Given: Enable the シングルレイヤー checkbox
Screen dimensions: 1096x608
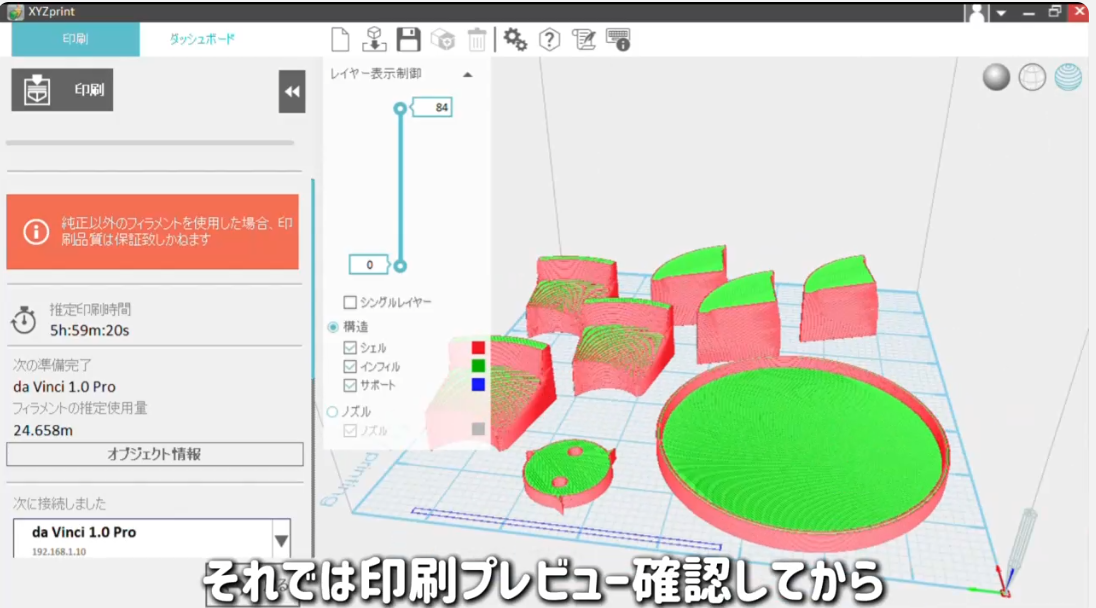Looking at the screenshot, I should (x=350, y=302).
